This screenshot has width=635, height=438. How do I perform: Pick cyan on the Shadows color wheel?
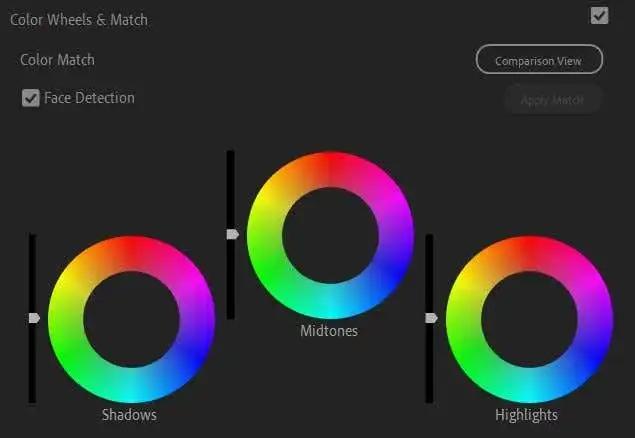pyautogui.click(x=131, y=385)
